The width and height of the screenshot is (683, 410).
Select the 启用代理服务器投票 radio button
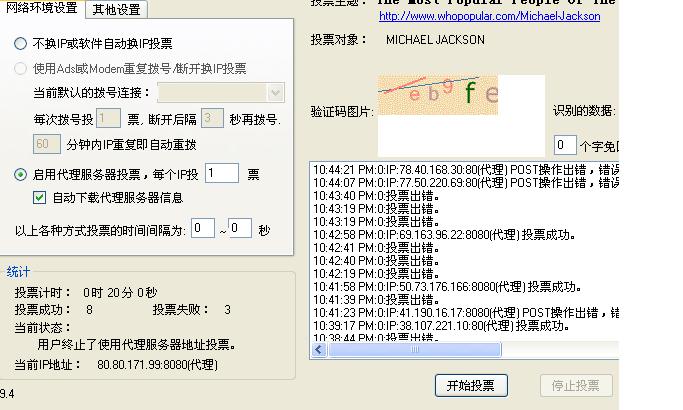[x=21, y=175]
